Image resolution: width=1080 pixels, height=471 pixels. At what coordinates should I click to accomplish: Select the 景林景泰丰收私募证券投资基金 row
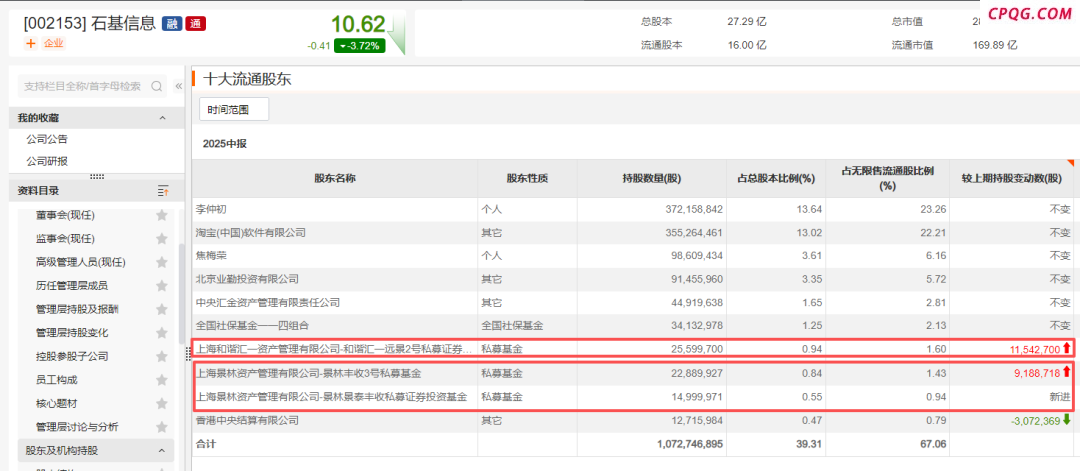point(633,397)
